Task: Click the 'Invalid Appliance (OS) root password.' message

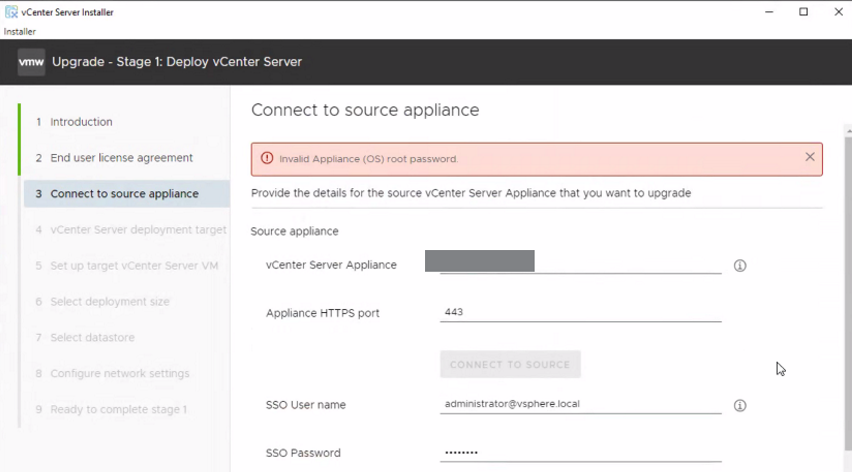Action: (368, 159)
